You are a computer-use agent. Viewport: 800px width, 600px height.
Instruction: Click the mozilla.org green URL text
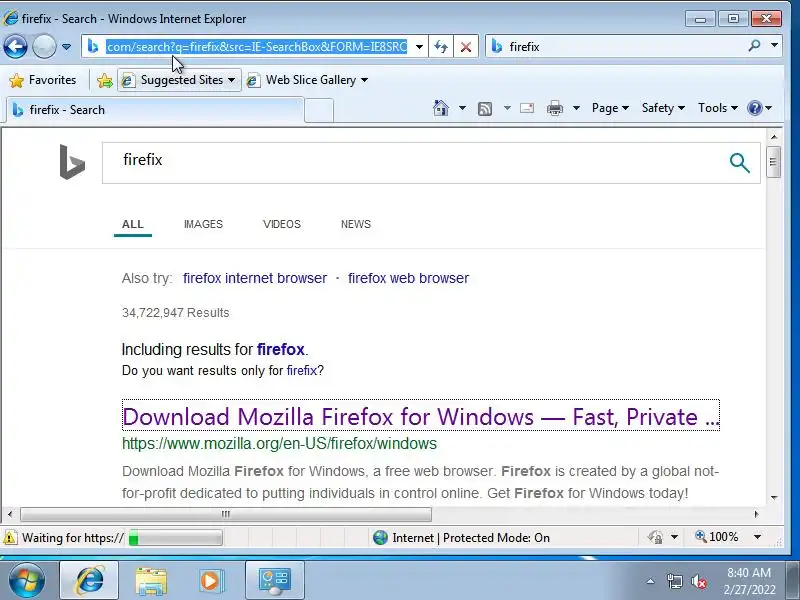click(280, 443)
